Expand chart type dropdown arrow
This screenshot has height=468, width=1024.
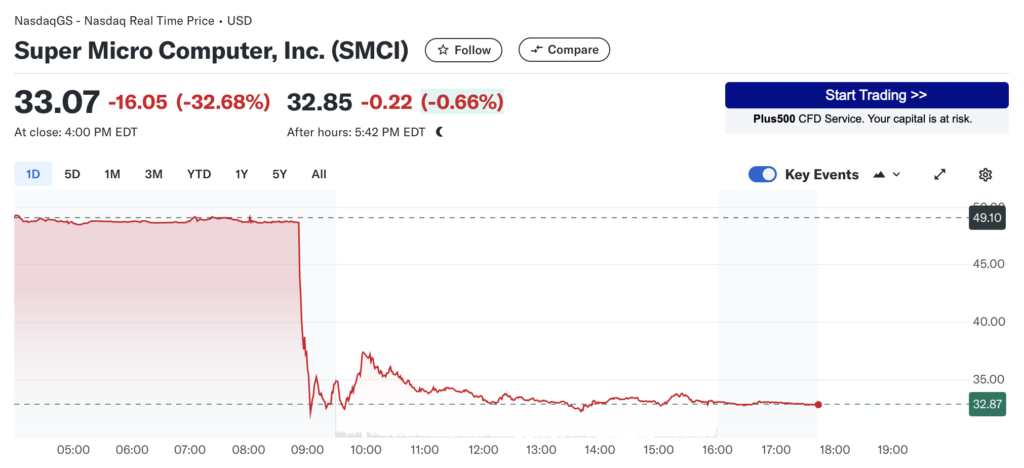point(896,174)
